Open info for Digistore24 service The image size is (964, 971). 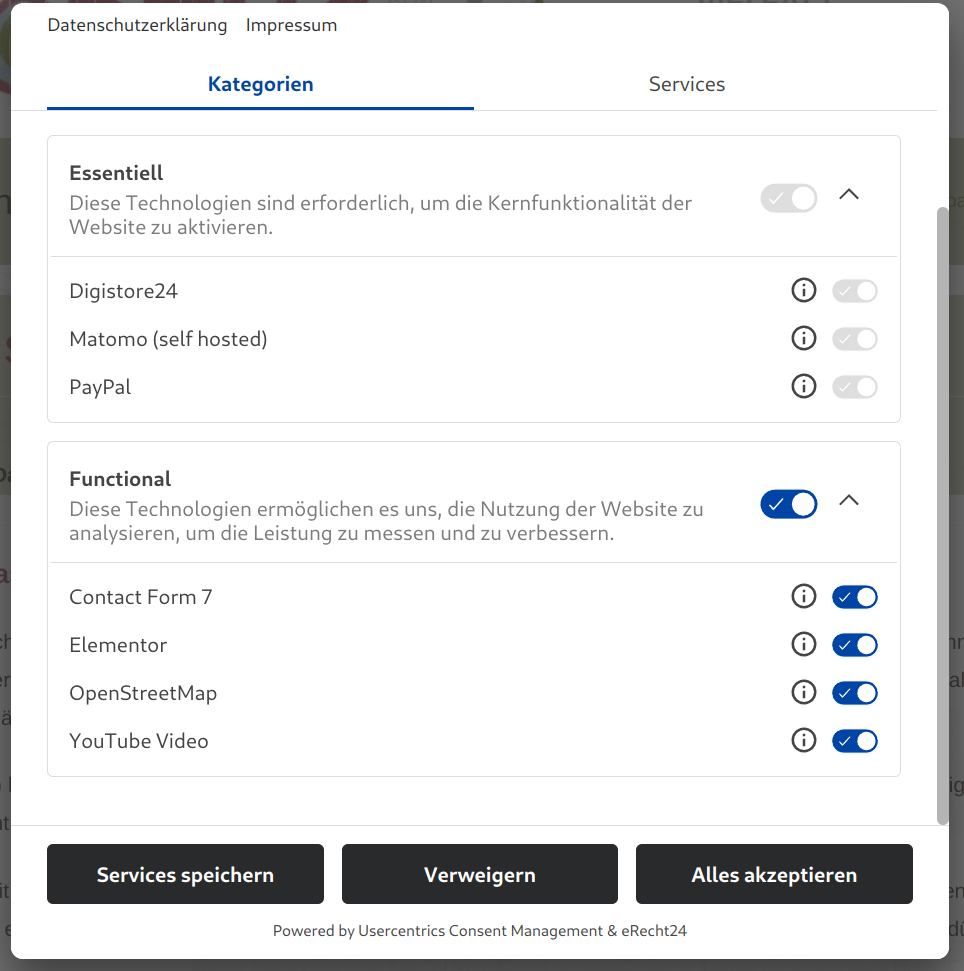[803, 291]
